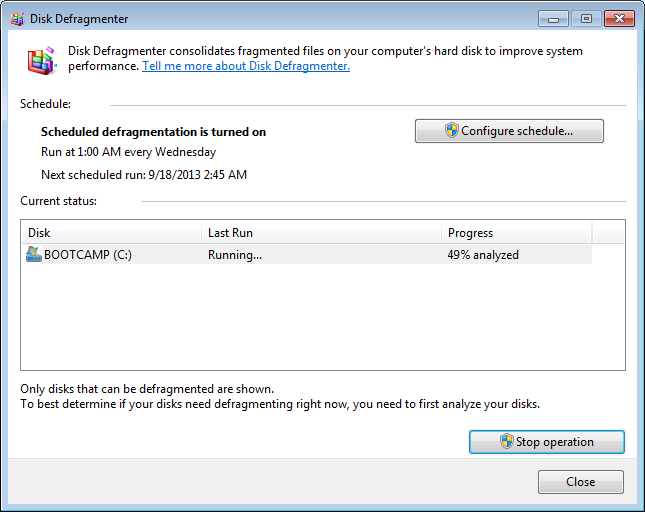Click the Next scheduled run date text
Viewport: 645px width, 512px height.
144,175
